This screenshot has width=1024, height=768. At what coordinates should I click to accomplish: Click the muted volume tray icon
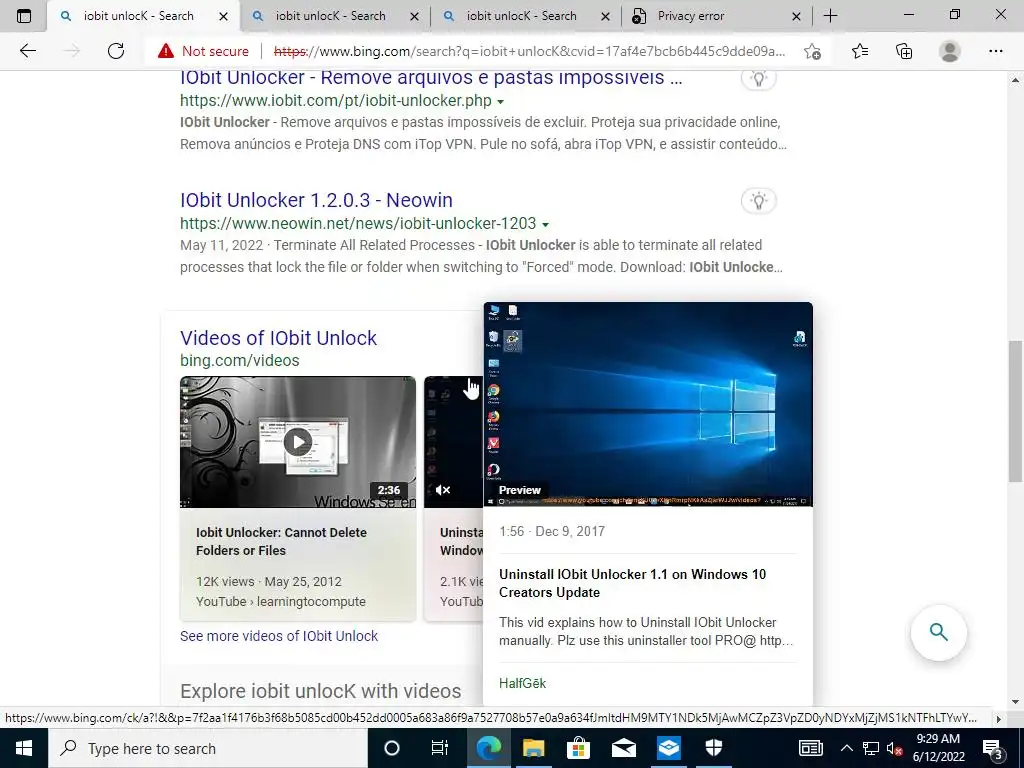coord(894,748)
